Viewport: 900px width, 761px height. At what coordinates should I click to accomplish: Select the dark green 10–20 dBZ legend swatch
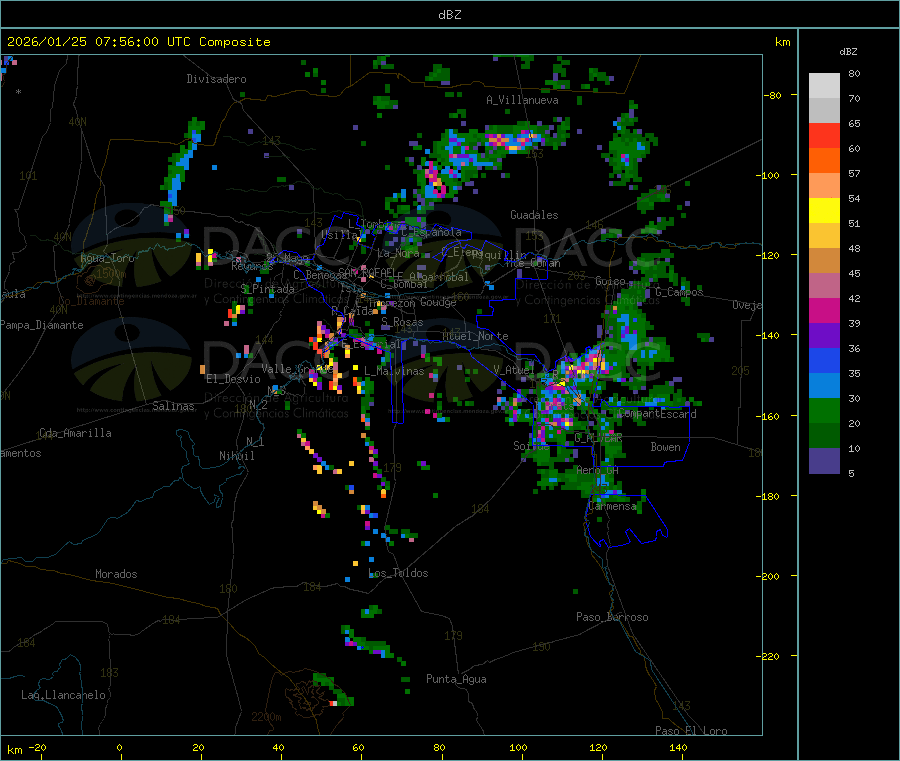point(824,436)
